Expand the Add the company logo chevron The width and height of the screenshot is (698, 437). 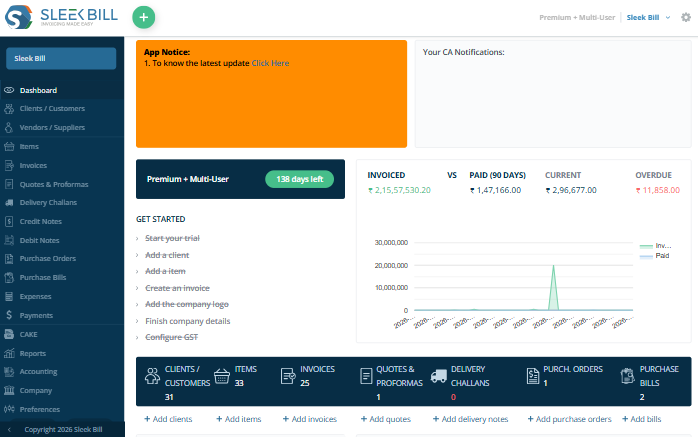coord(137,304)
